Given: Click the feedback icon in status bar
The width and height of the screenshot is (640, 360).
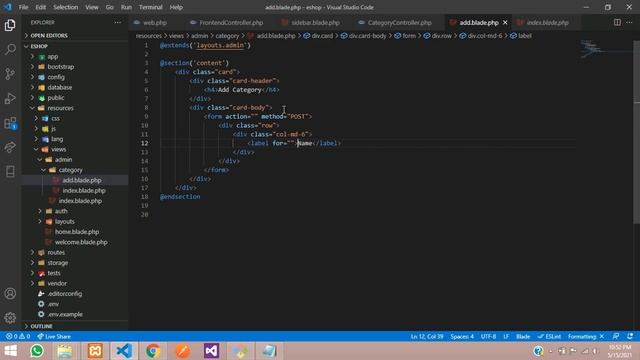Looking at the screenshot, I should [616, 336].
